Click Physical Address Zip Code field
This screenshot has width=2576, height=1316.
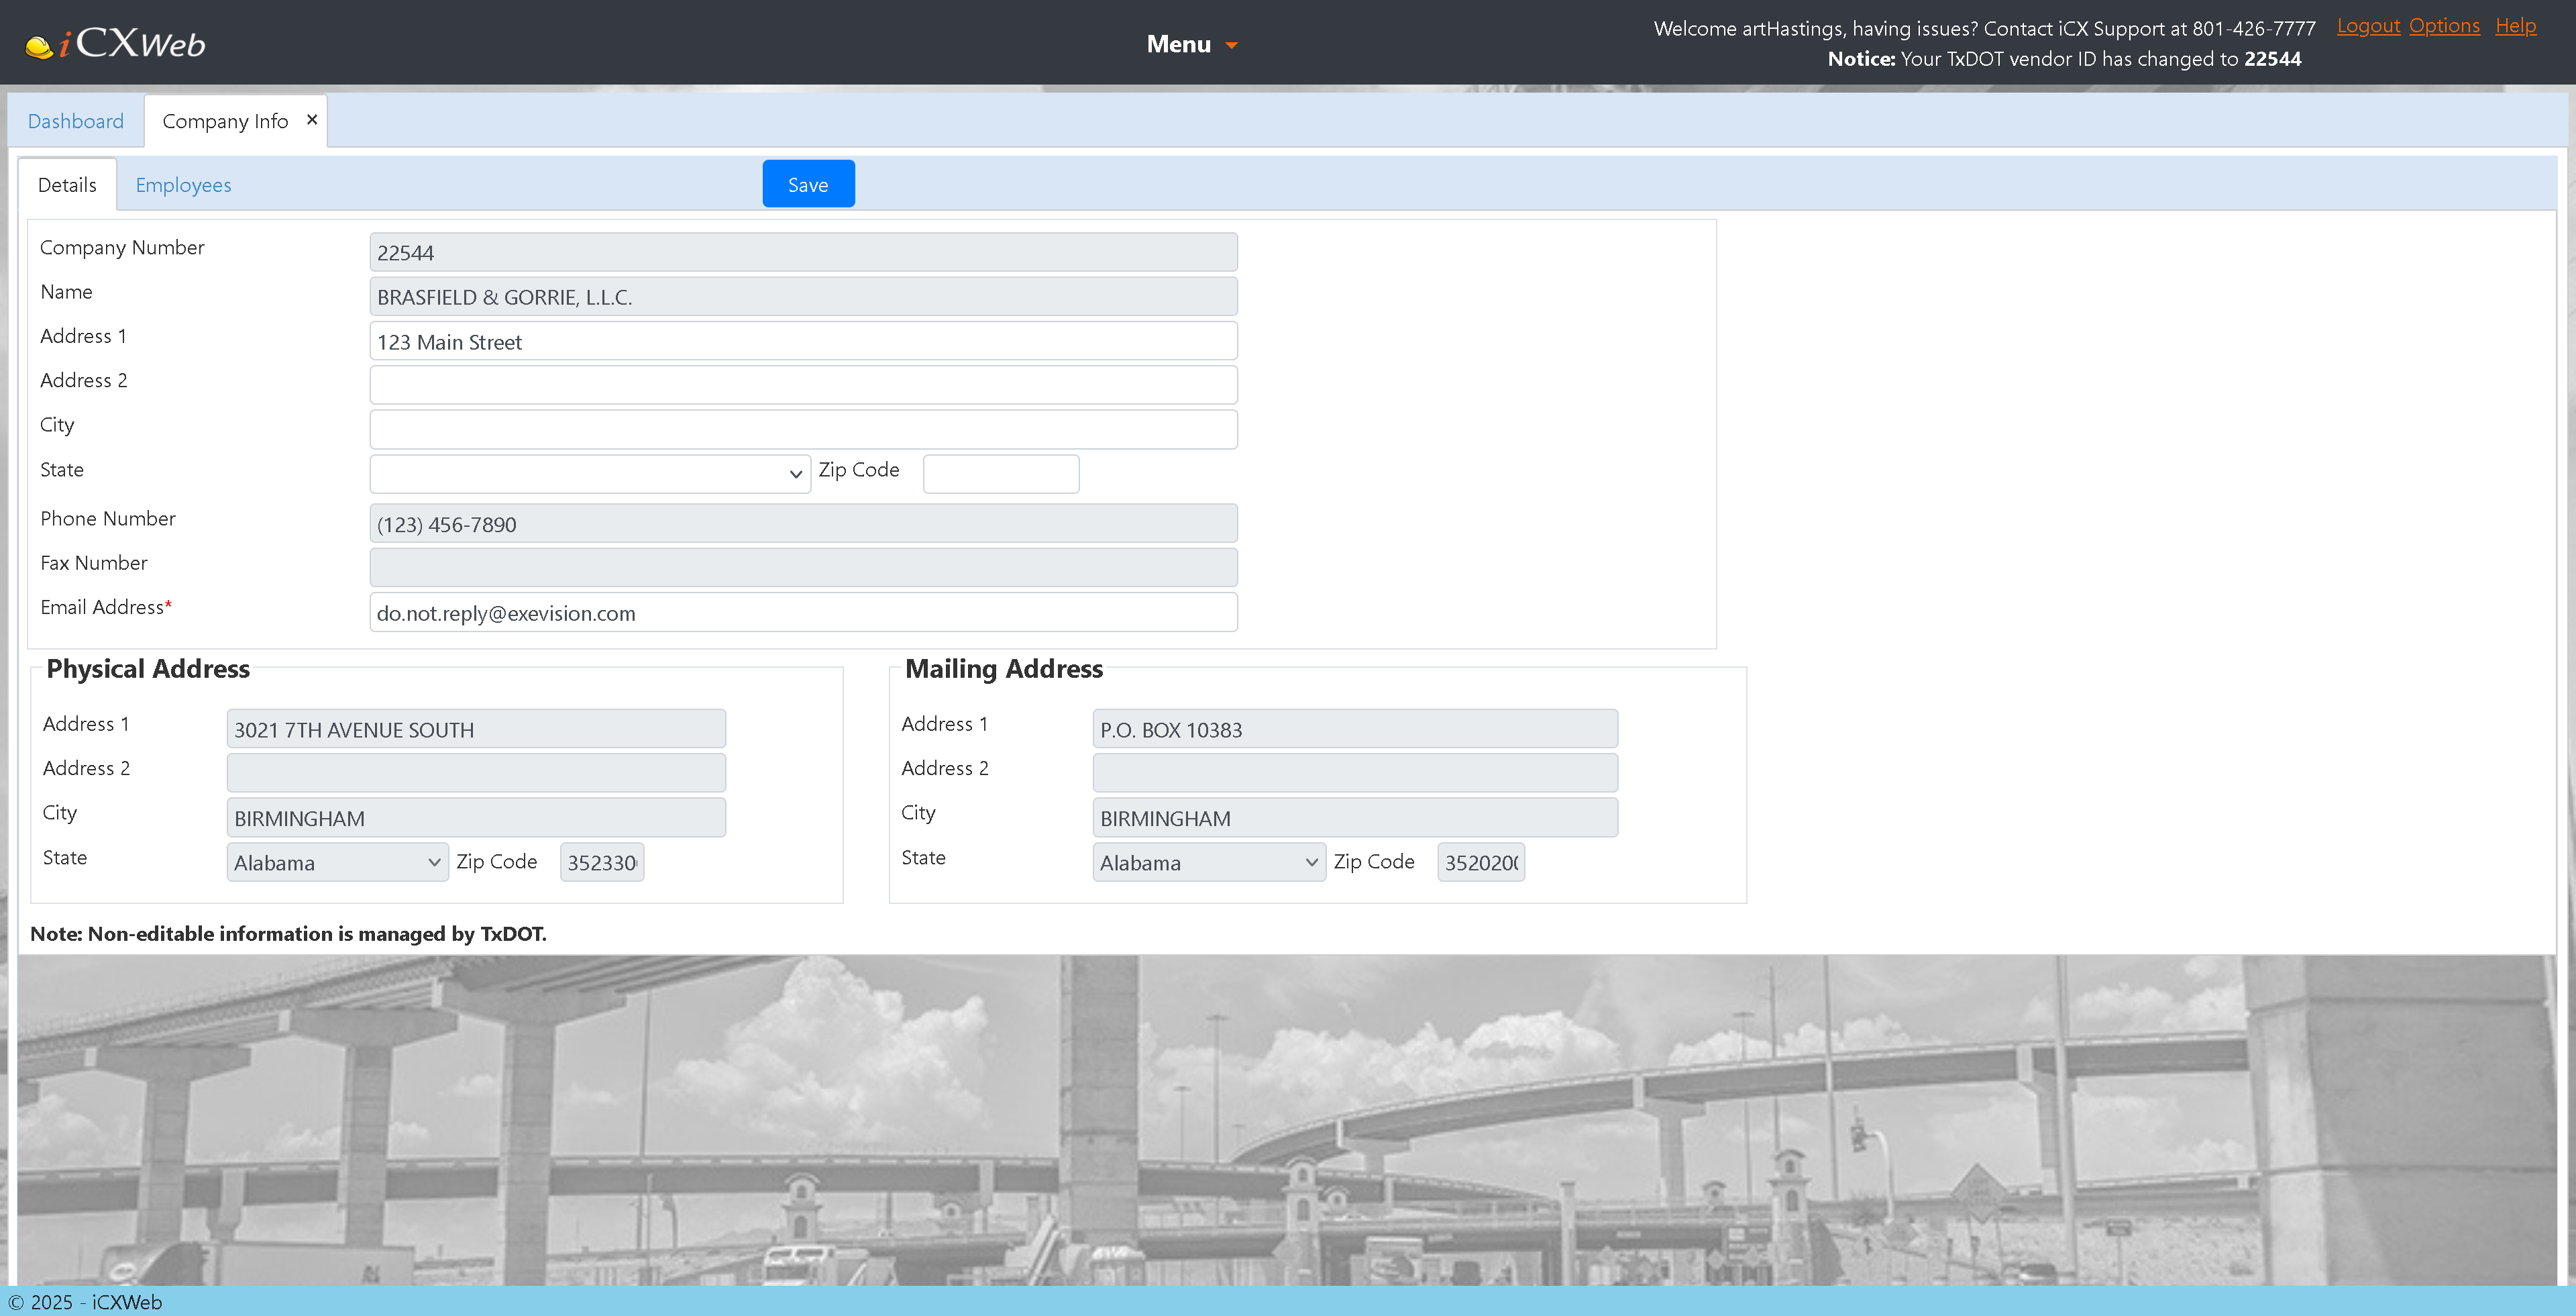pos(602,862)
